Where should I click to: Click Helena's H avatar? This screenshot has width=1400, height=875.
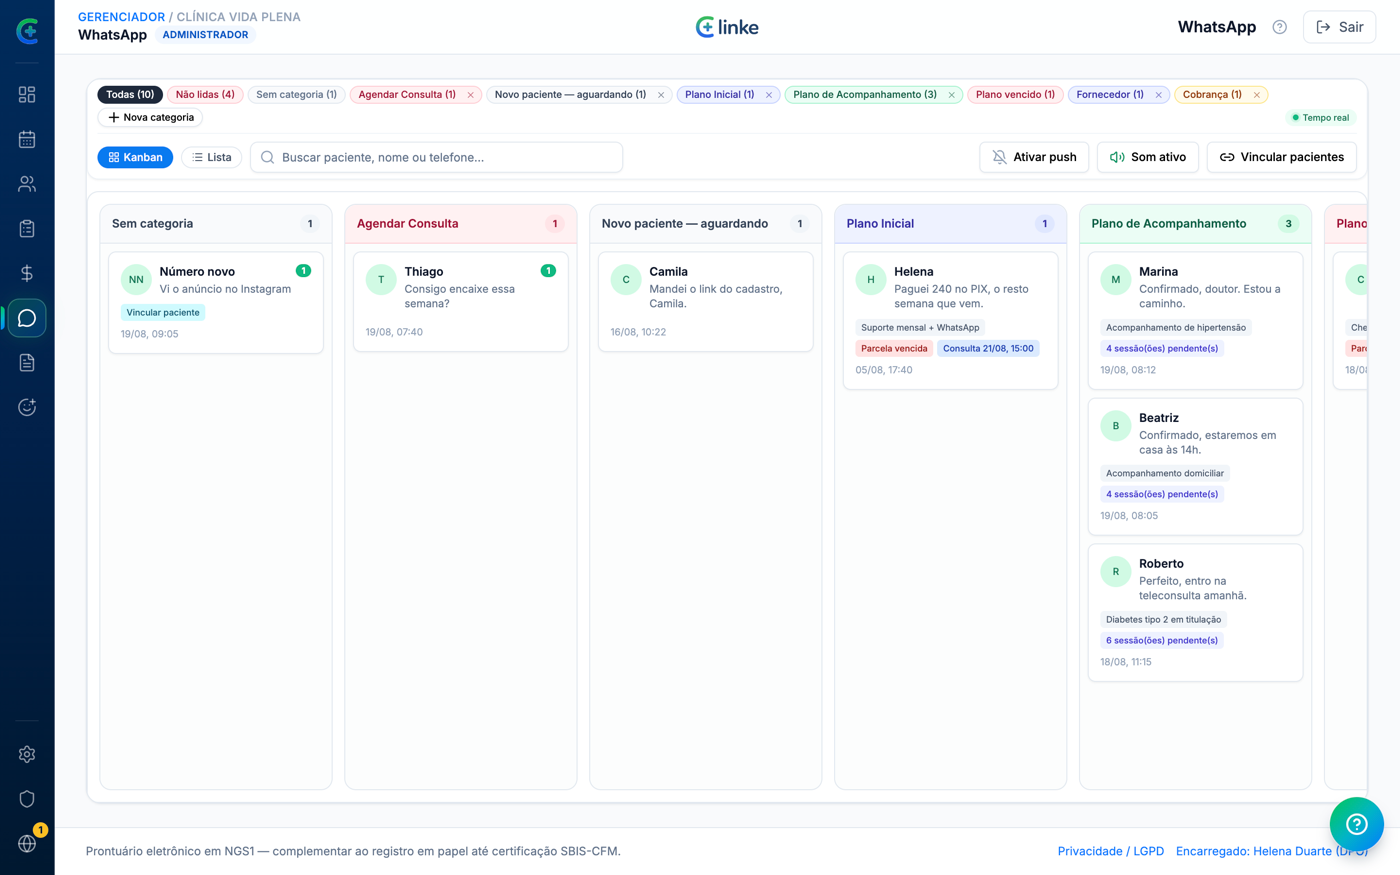click(871, 280)
